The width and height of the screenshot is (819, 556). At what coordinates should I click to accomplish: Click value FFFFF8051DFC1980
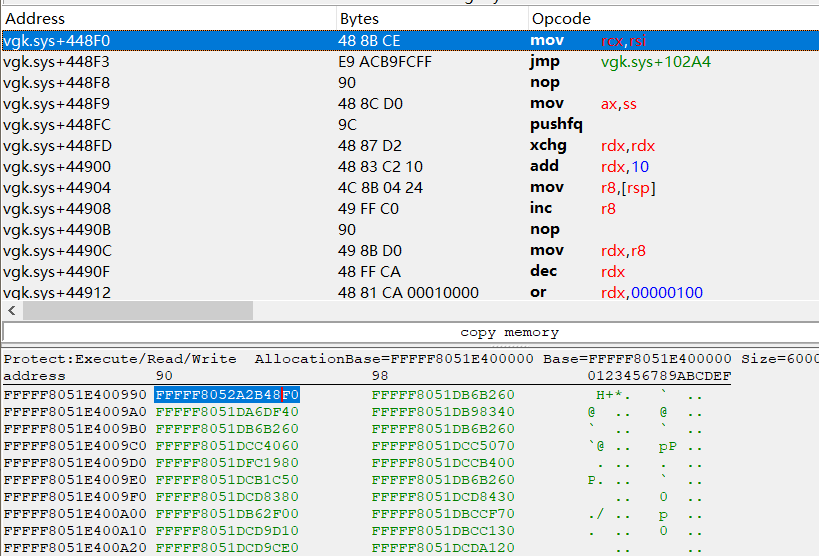227,462
